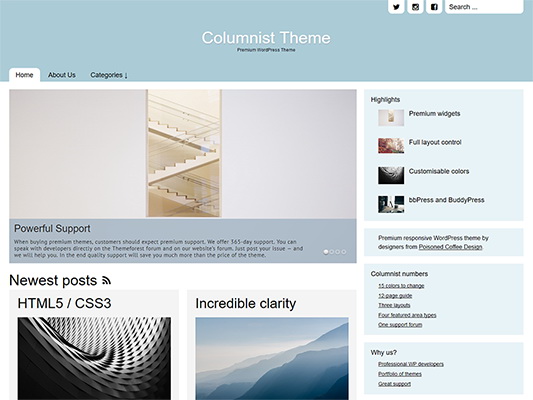Select the first slider pagination dot

pyautogui.click(x=326, y=252)
